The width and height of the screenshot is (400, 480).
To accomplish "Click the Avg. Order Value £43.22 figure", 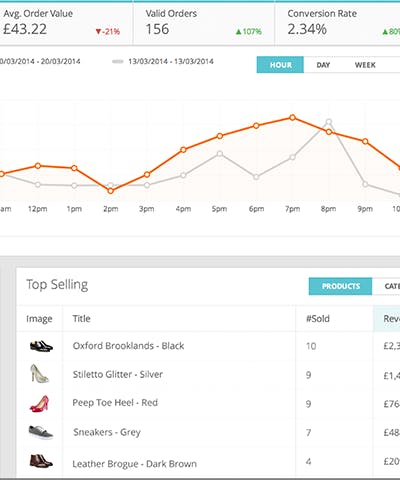I will (x=25, y=29).
